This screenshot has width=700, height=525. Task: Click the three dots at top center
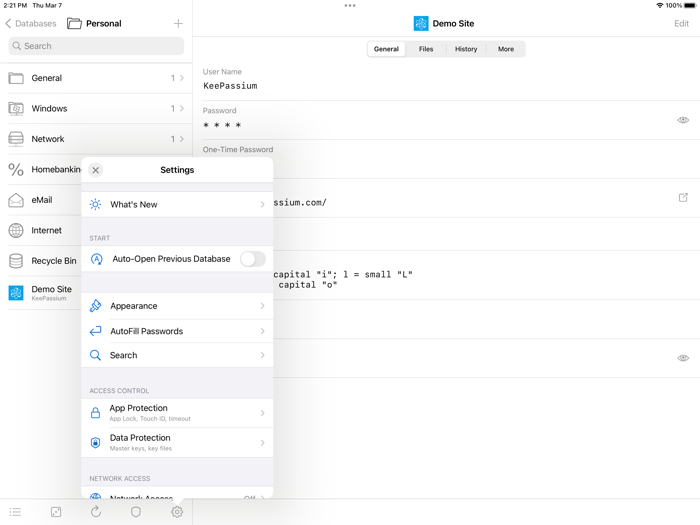(x=350, y=5)
